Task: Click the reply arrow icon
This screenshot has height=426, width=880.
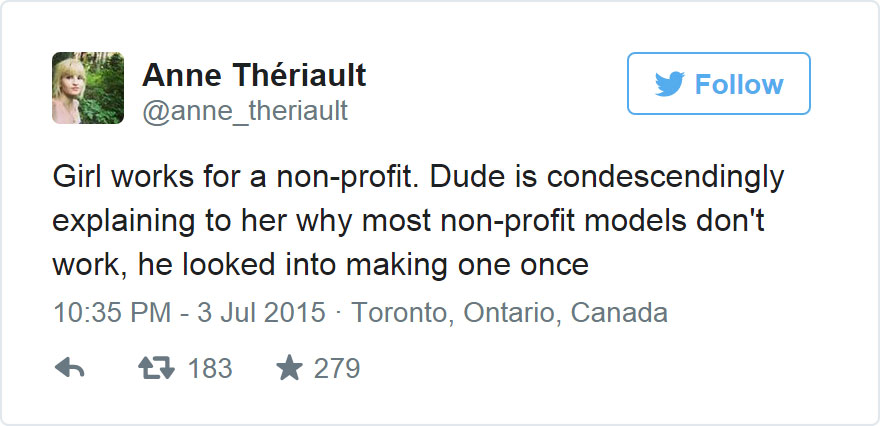Action: click(68, 369)
